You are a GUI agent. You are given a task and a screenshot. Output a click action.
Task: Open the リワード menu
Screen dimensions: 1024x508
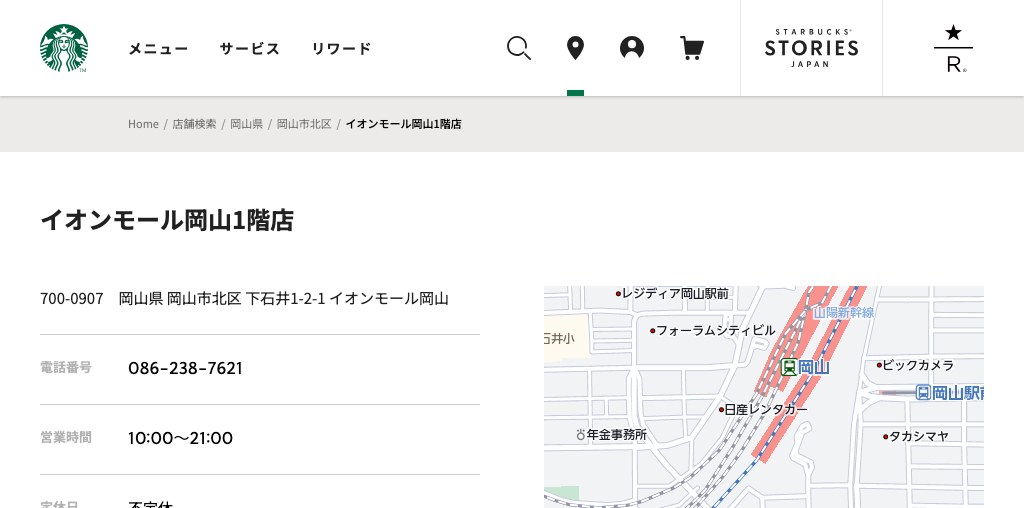[342, 49]
